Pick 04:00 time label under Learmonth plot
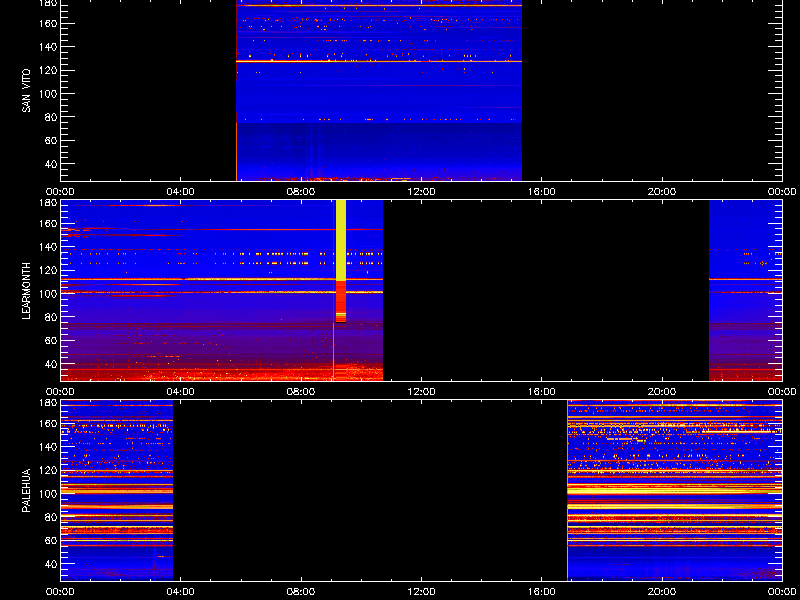Screen dimensions: 800x600 point(181,392)
